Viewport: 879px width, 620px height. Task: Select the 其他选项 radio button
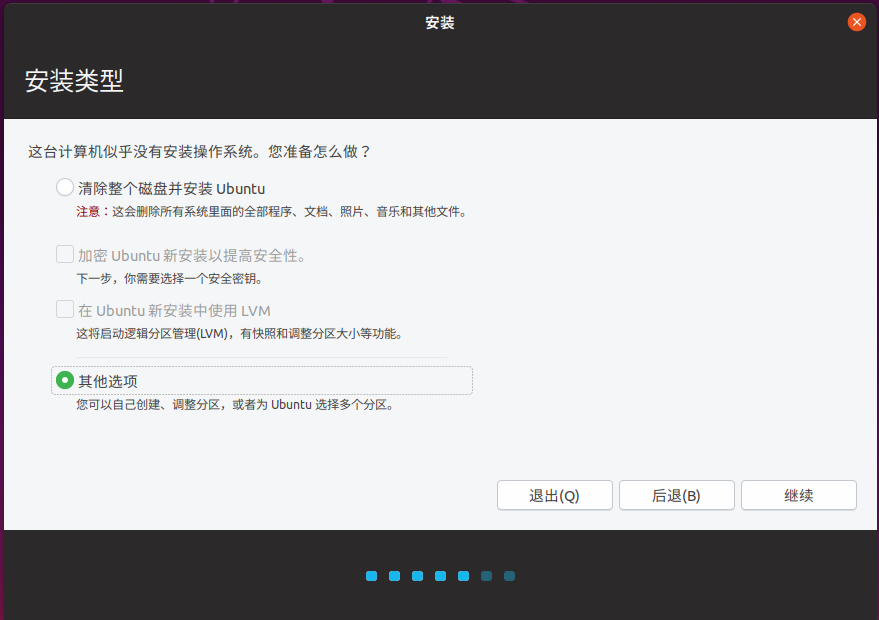(x=65, y=380)
